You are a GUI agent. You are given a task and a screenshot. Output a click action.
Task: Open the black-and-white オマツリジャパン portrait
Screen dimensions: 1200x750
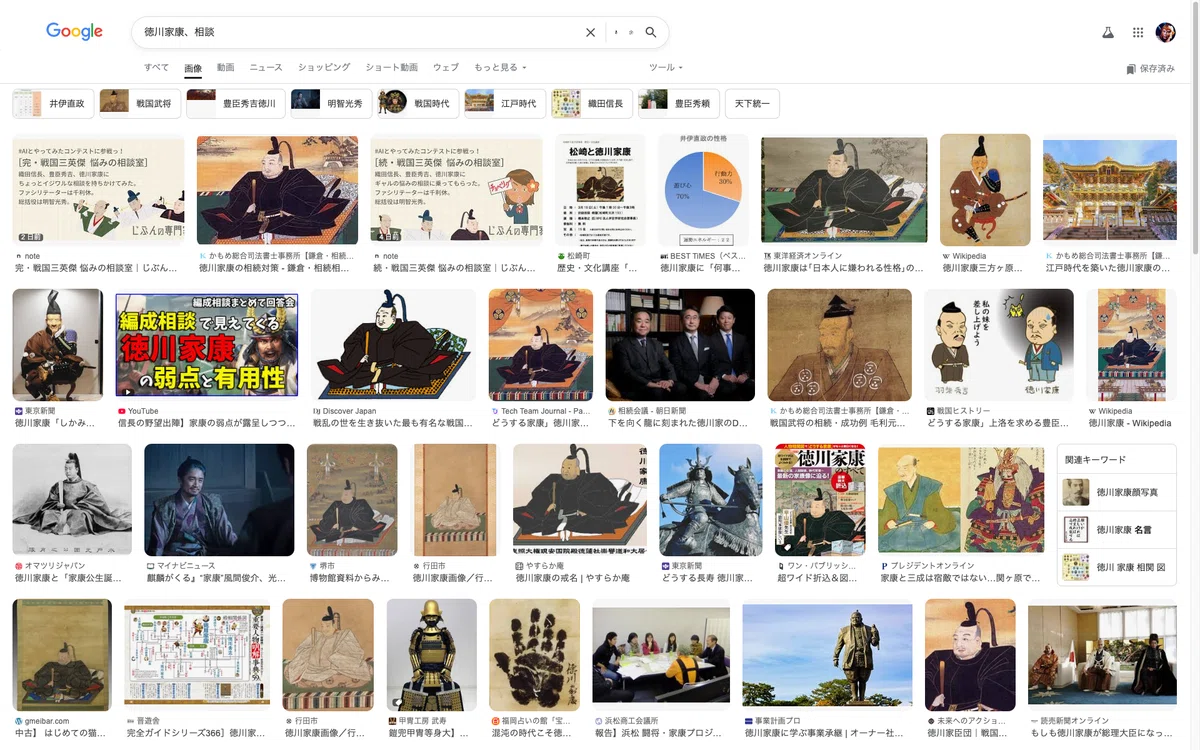72,500
